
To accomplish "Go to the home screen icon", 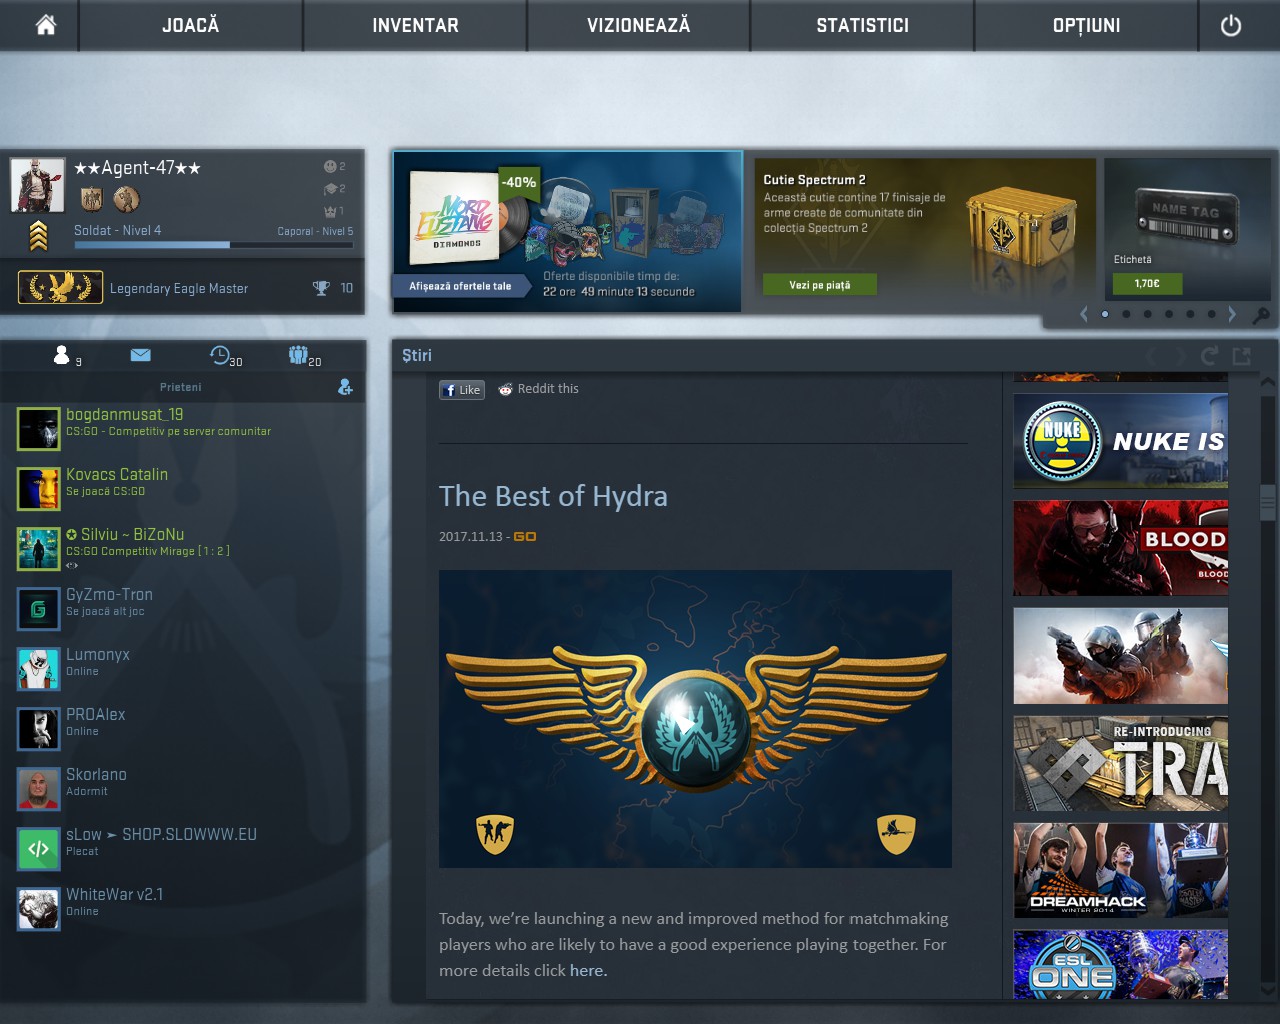I will 46,25.
